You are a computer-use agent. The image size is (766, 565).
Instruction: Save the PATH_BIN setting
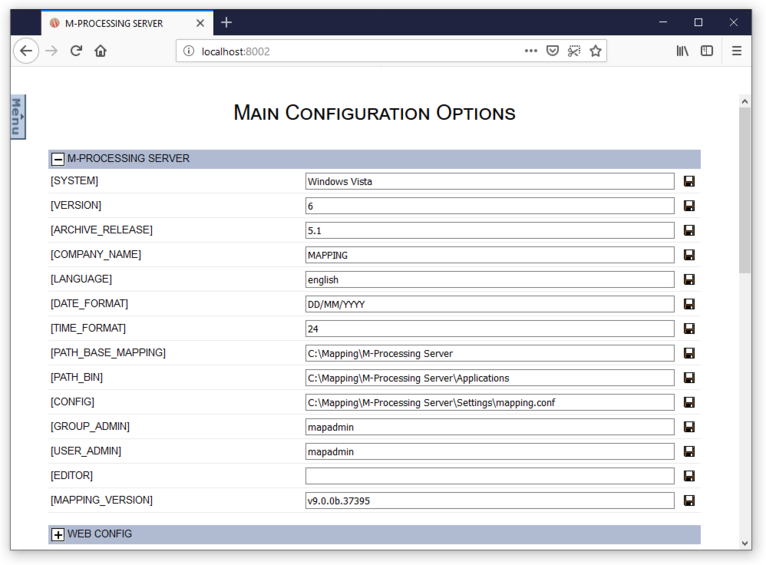(689, 378)
